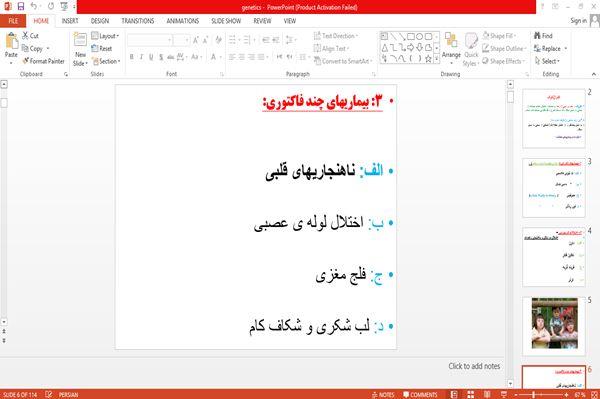Image resolution: width=600 pixels, height=399 pixels.
Task: Open the Section dropdown
Action: [x=106, y=61]
